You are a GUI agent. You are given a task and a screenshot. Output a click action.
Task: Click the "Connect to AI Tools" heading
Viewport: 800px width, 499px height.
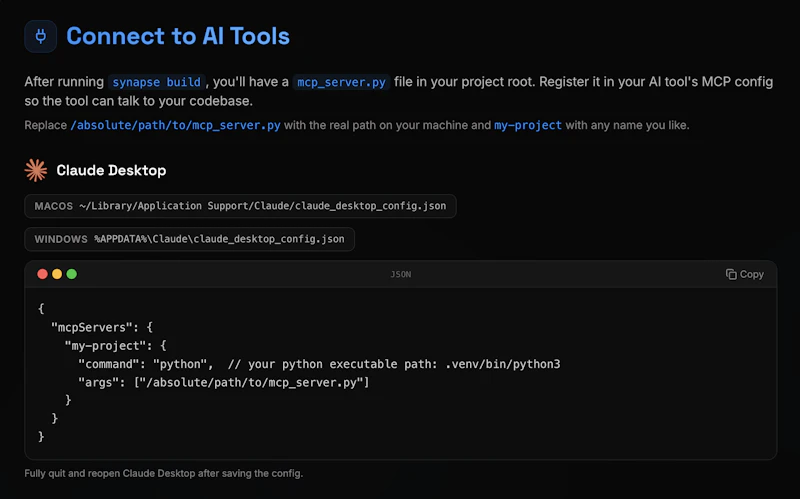coord(178,36)
